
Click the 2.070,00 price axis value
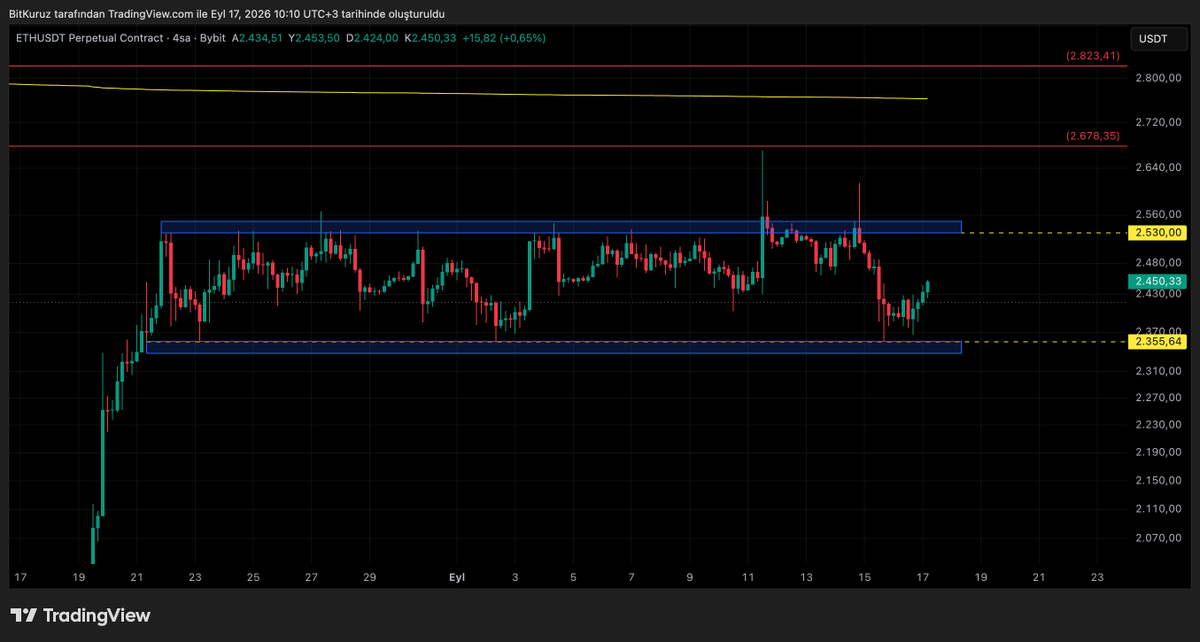point(1157,538)
